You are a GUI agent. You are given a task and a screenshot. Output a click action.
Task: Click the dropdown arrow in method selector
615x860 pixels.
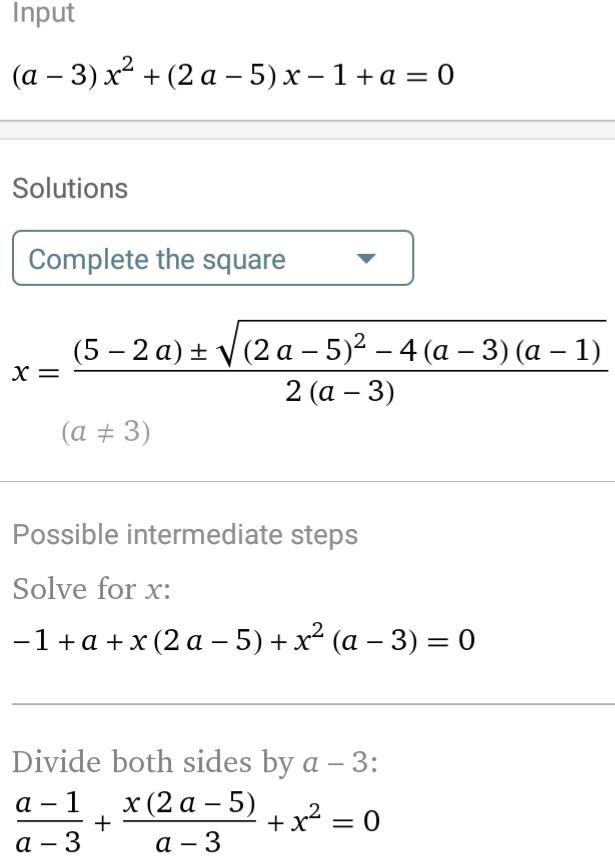pyautogui.click(x=366, y=259)
